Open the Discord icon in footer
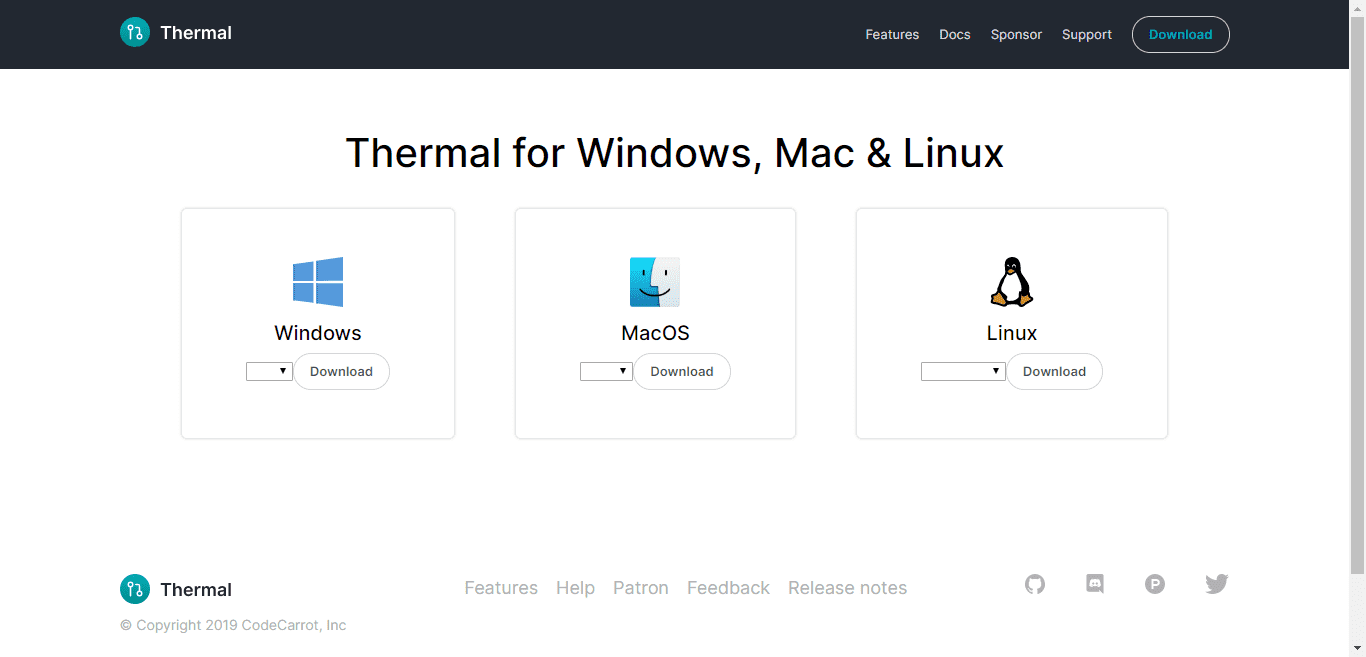Screen dimensions: 1366x657 (1095, 584)
